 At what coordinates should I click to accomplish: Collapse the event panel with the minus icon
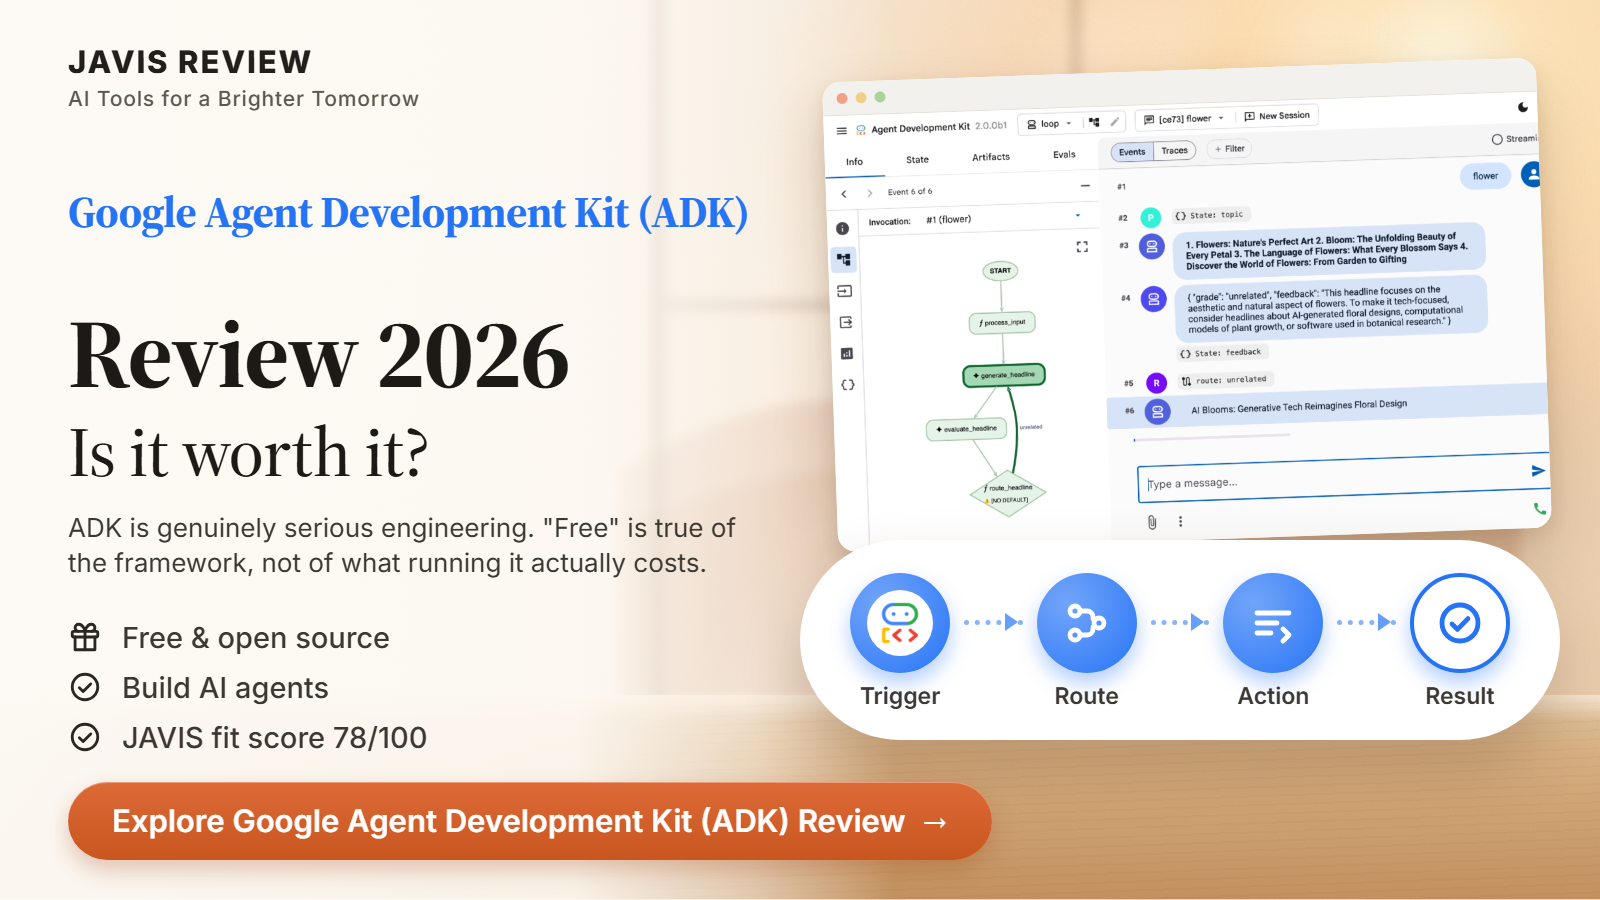[x=1085, y=186]
